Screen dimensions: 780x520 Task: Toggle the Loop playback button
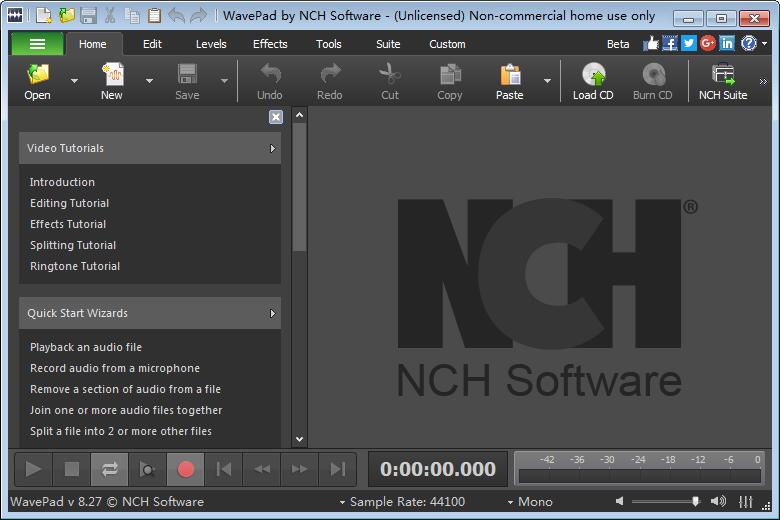(109, 469)
